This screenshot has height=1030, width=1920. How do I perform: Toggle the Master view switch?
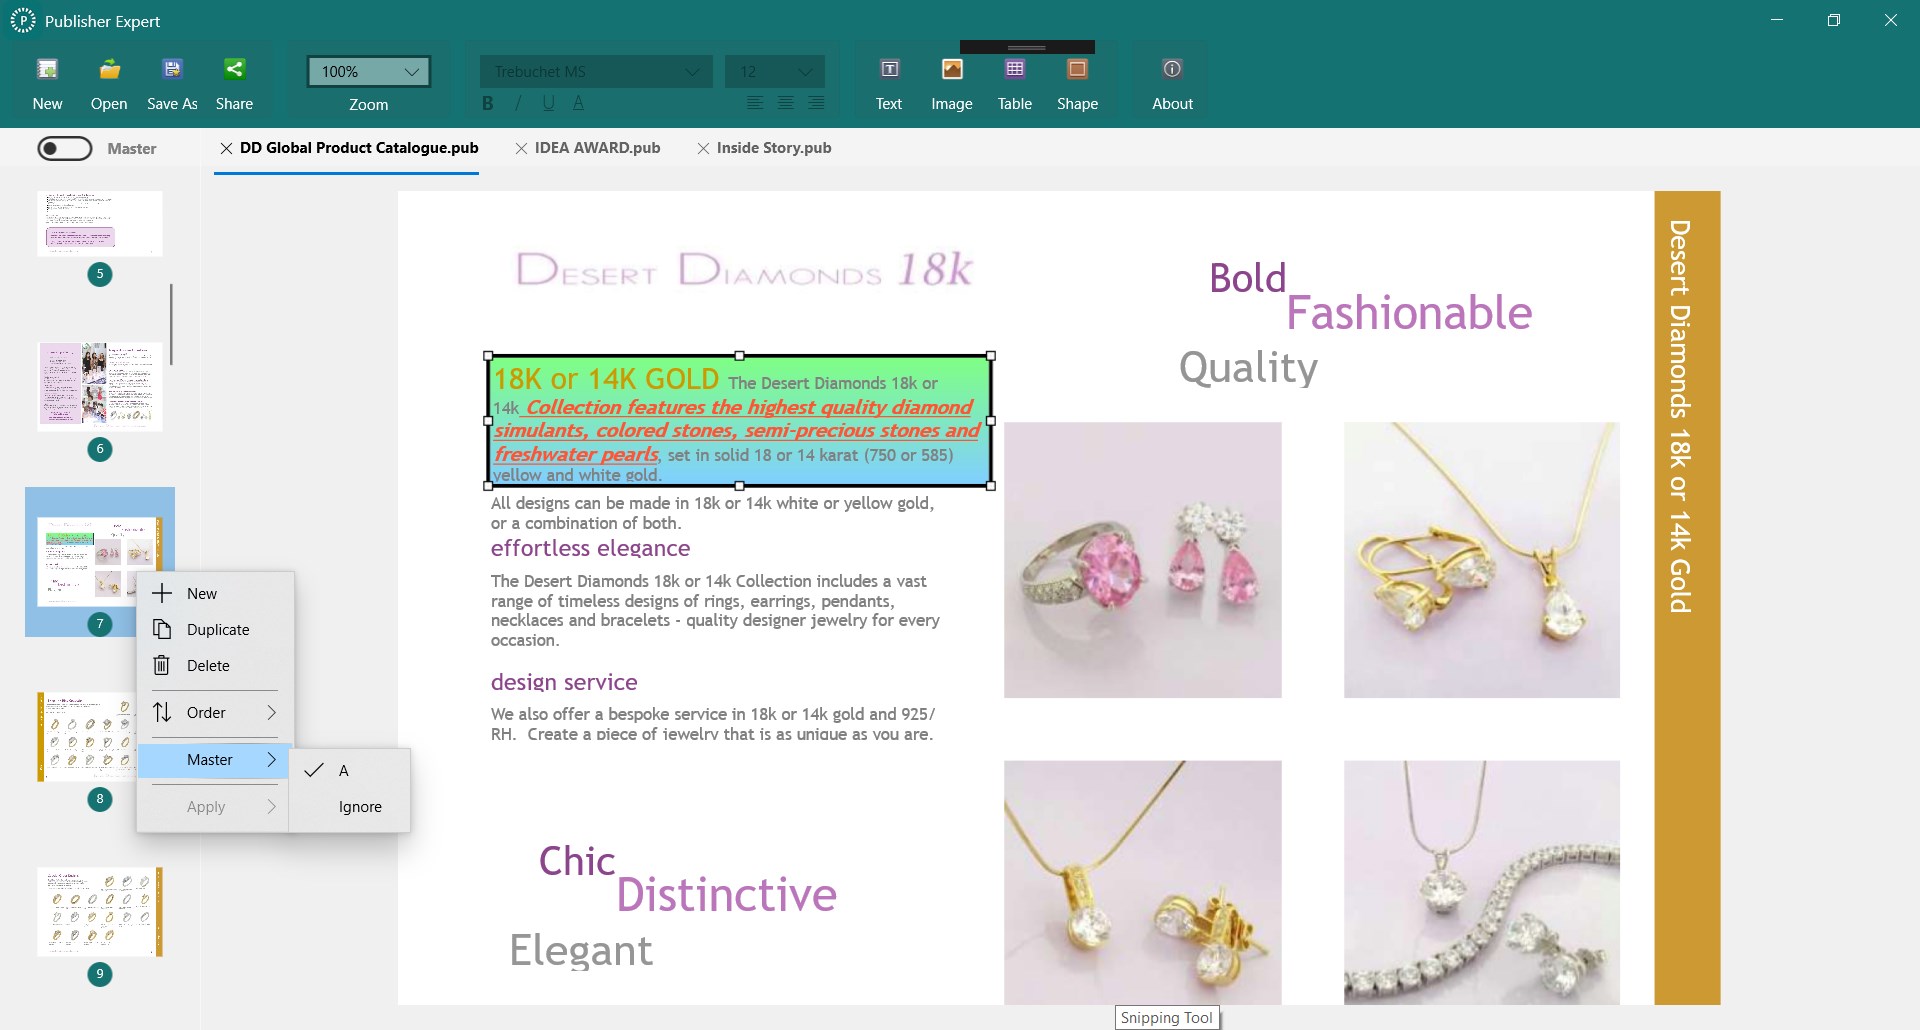point(65,148)
